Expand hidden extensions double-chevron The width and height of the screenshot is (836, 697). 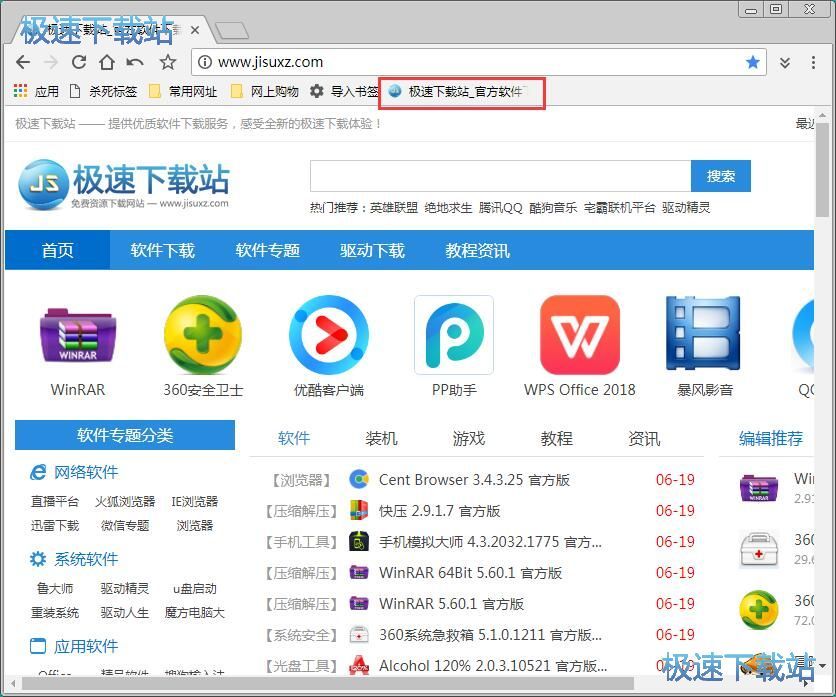pyautogui.click(x=785, y=63)
